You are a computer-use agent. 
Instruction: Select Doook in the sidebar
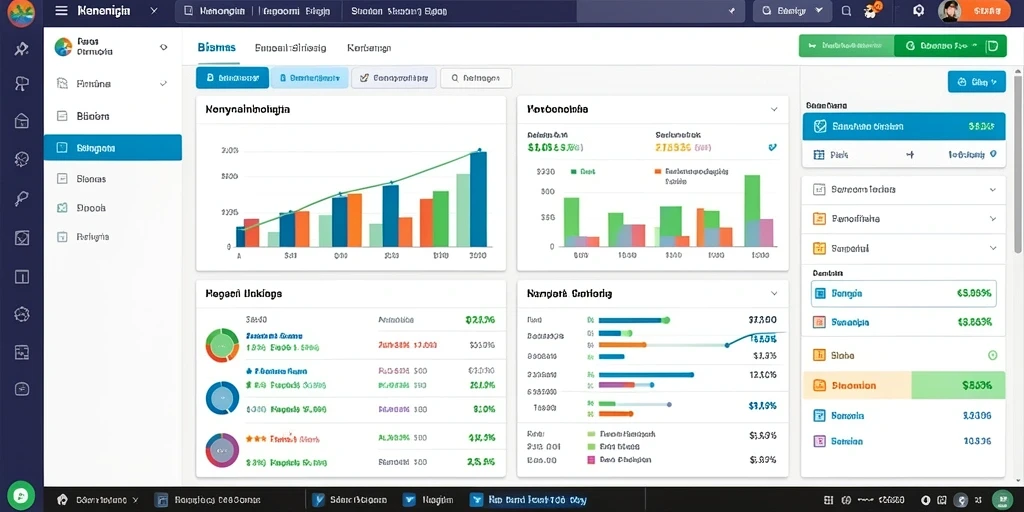[112, 208]
